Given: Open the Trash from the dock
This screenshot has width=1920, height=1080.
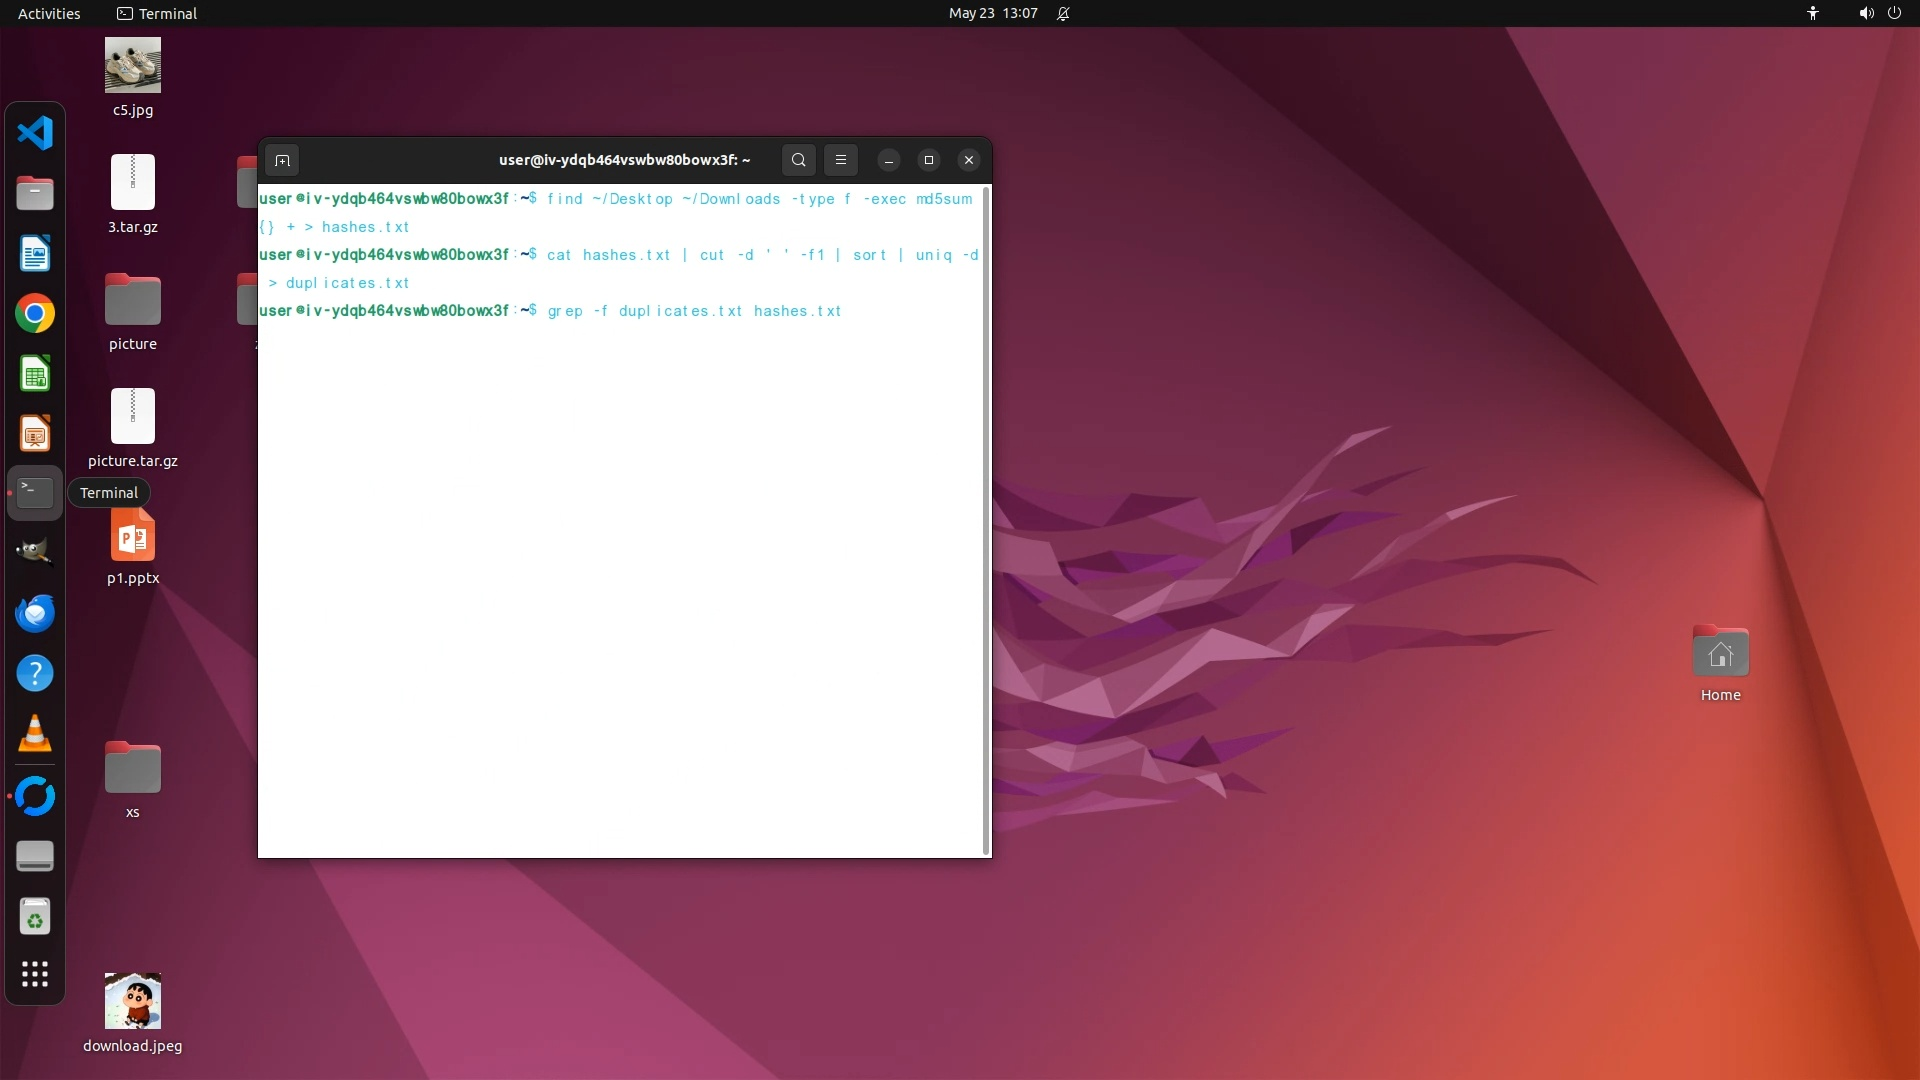Looking at the screenshot, I should pyautogui.click(x=35, y=917).
